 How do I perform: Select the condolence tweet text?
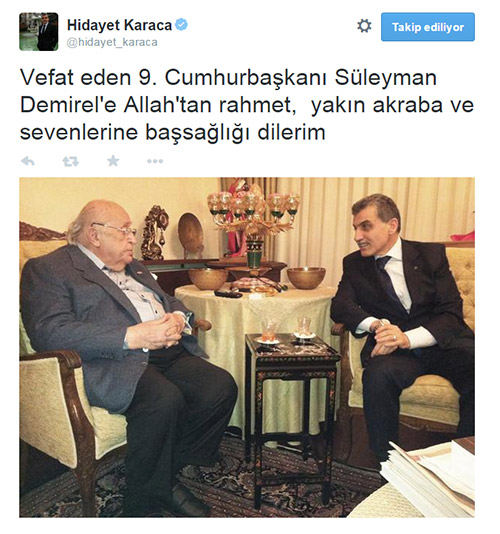tap(247, 105)
